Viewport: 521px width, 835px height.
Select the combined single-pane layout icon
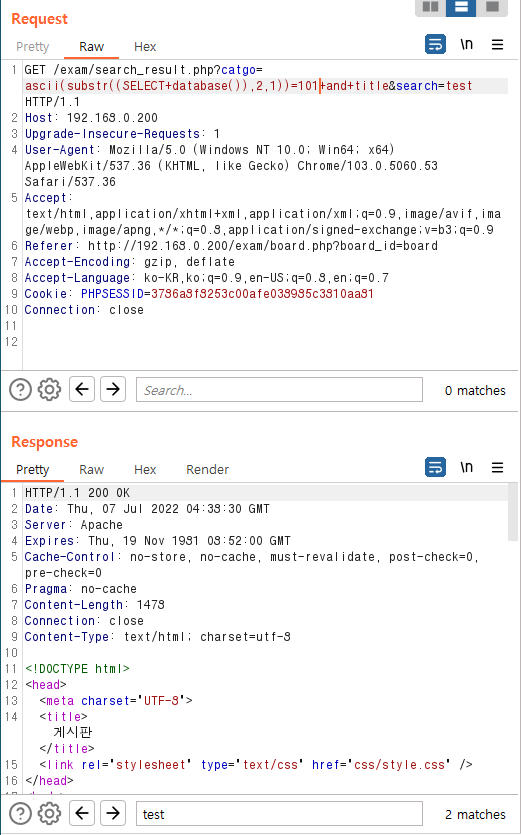492,7
